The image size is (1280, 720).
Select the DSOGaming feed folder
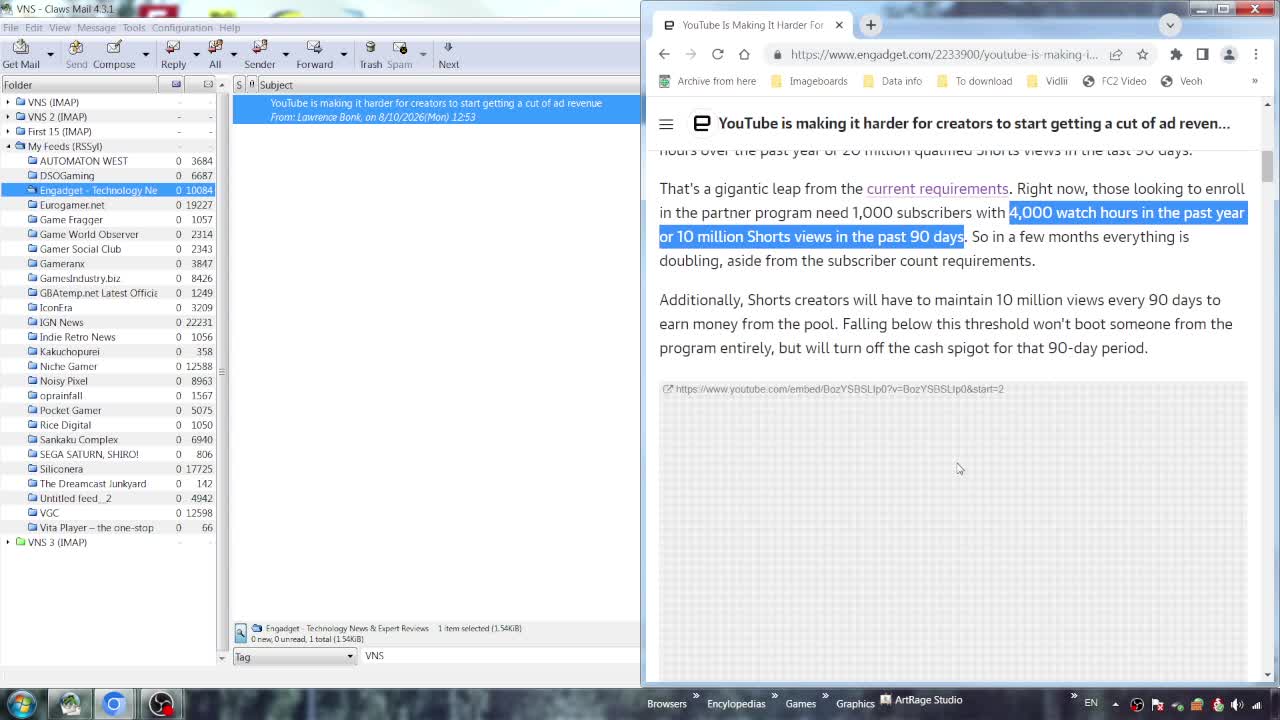(67, 176)
